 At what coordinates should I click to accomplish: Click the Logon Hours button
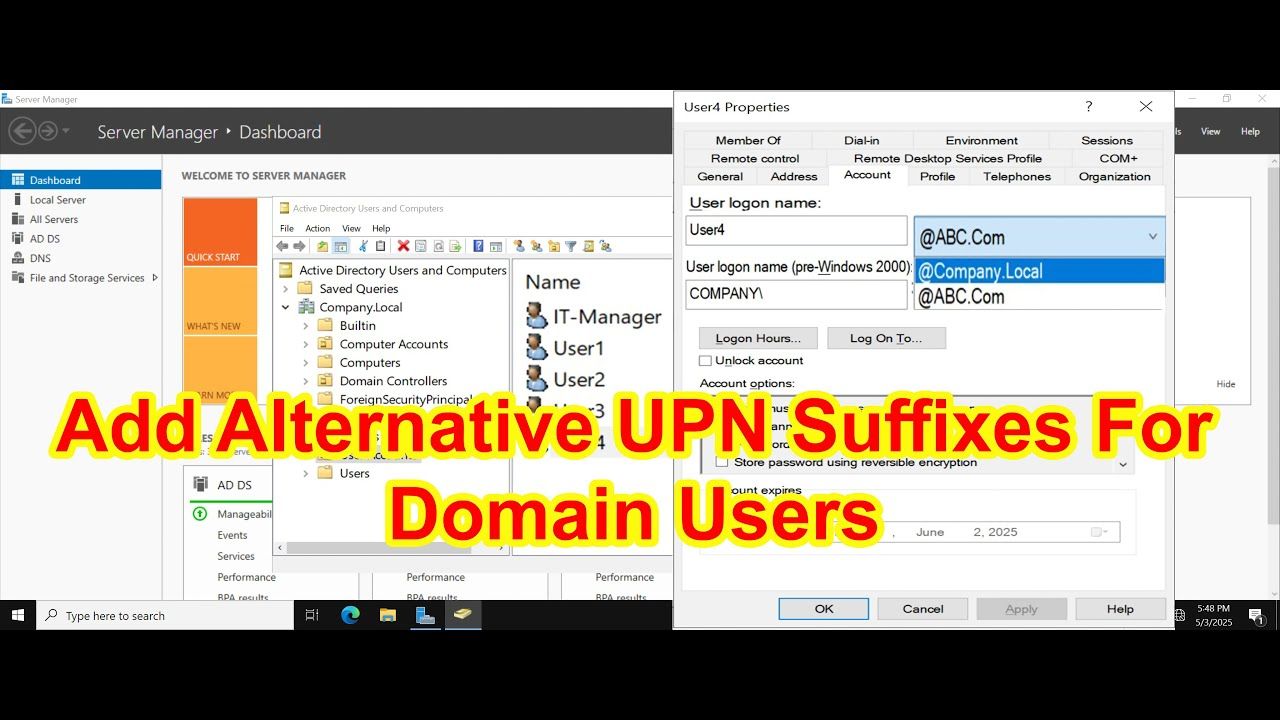pyautogui.click(x=758, y=338)
